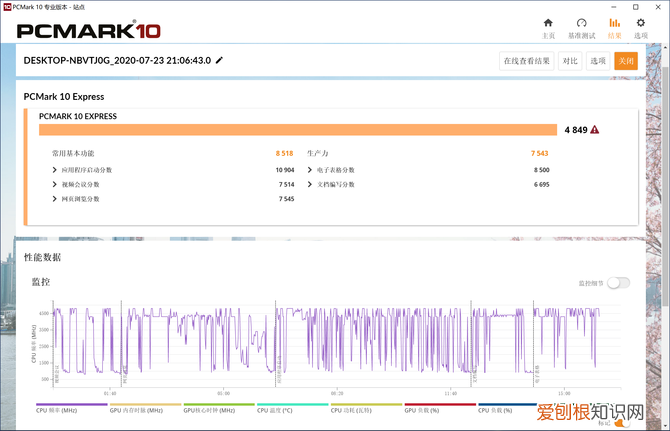
Task: Open the 结果 results chart icon
Action: [x=614, y=27]
